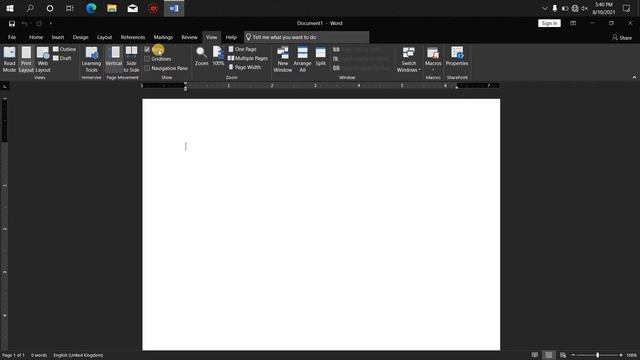This screenshot has height=360, width=640.
Task: Switch to Read Mode view
Action: coord(9,59)
